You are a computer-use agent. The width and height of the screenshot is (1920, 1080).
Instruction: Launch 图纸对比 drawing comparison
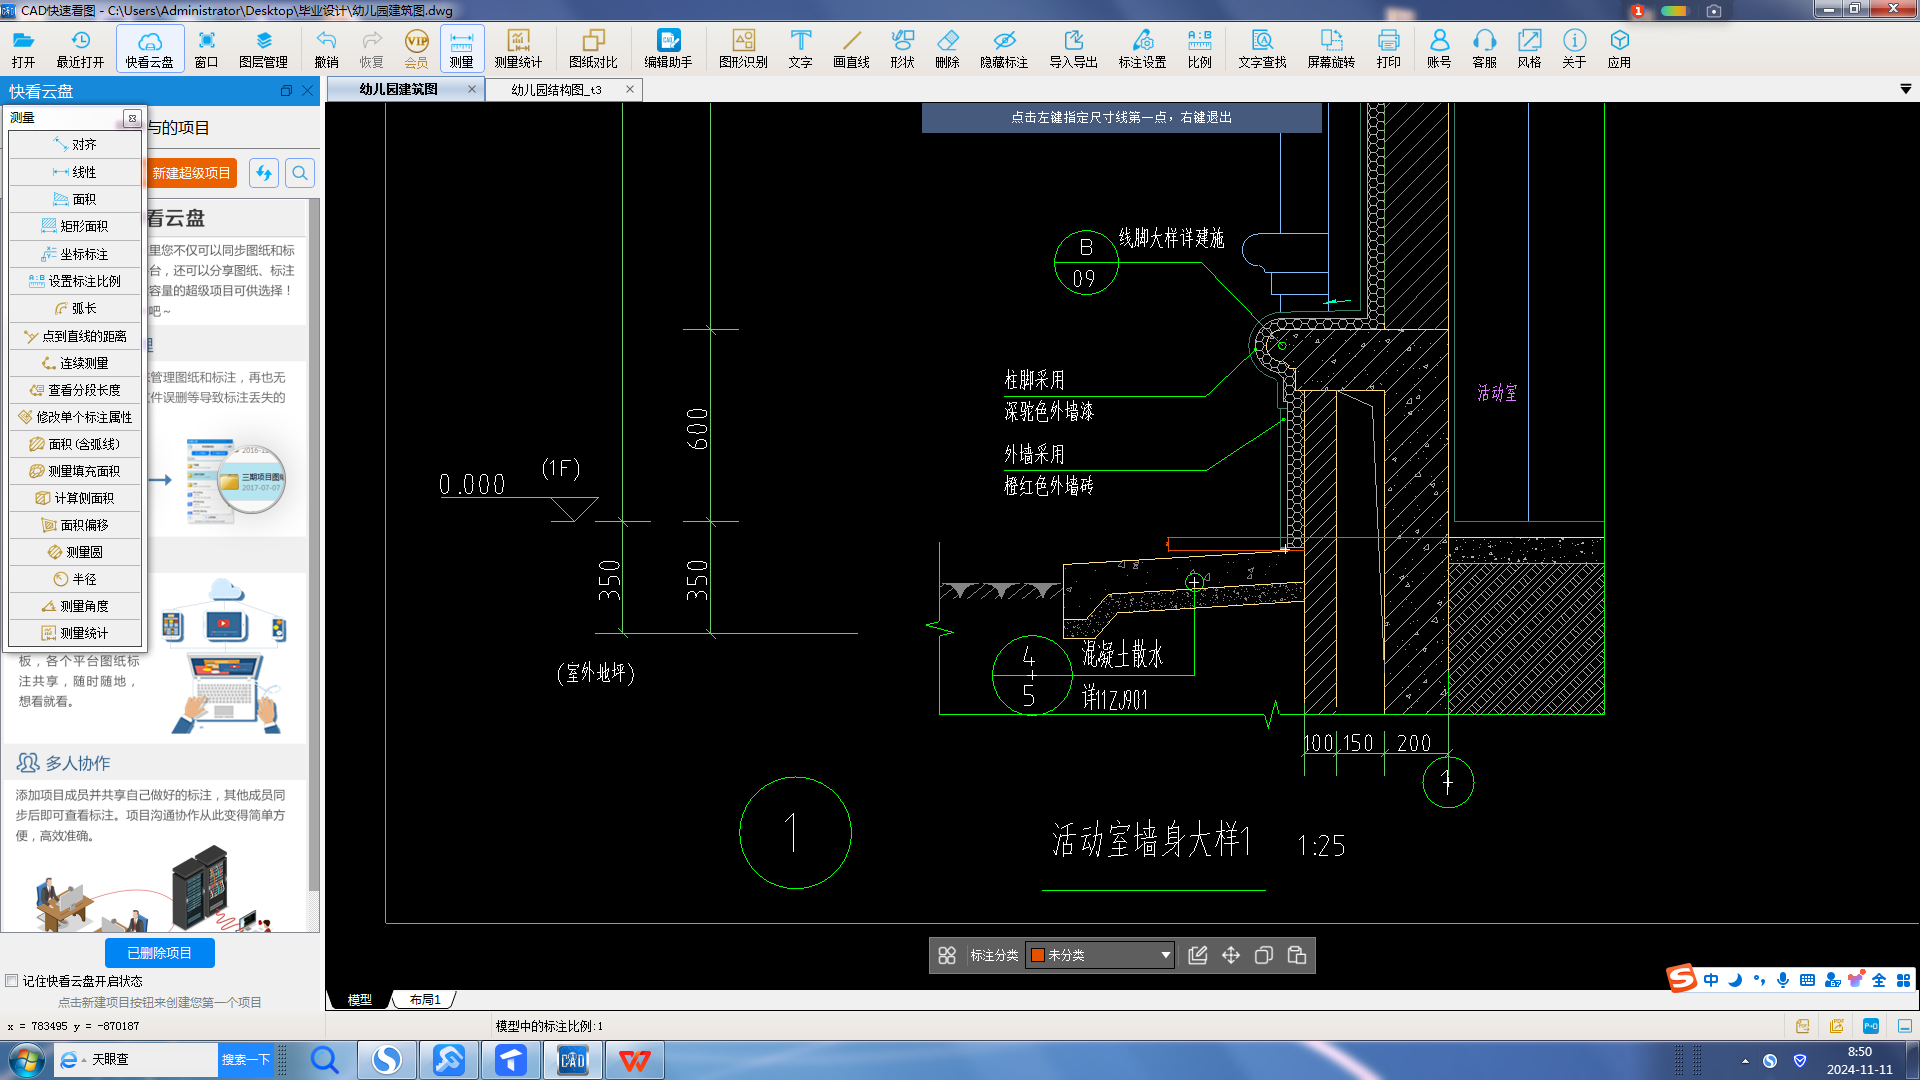pos(593,48)
